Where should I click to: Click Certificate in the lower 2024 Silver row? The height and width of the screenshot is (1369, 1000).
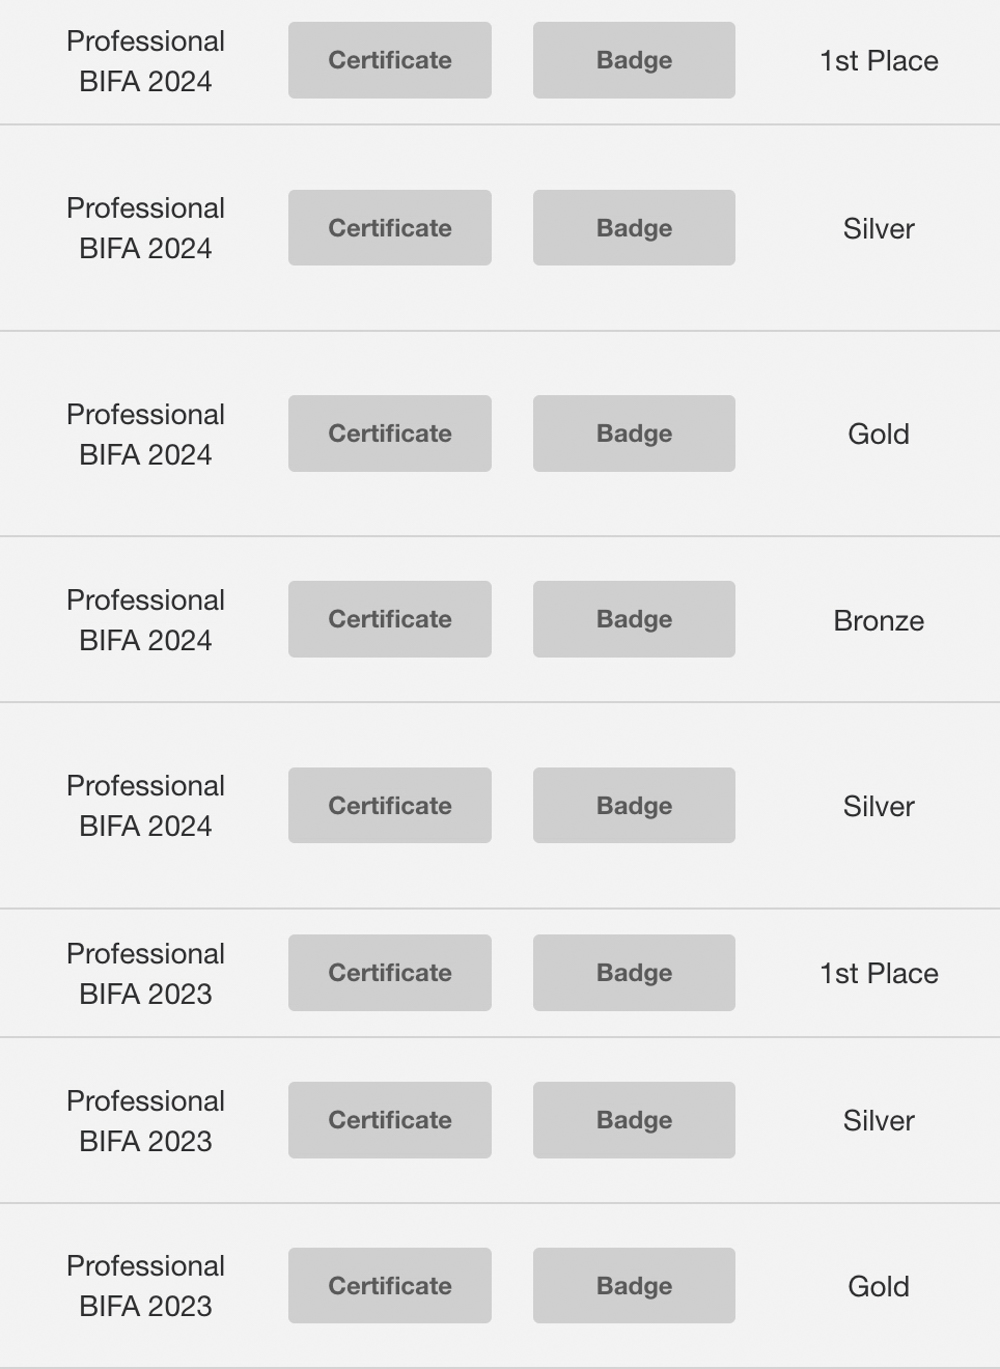(x=389, y=805)
